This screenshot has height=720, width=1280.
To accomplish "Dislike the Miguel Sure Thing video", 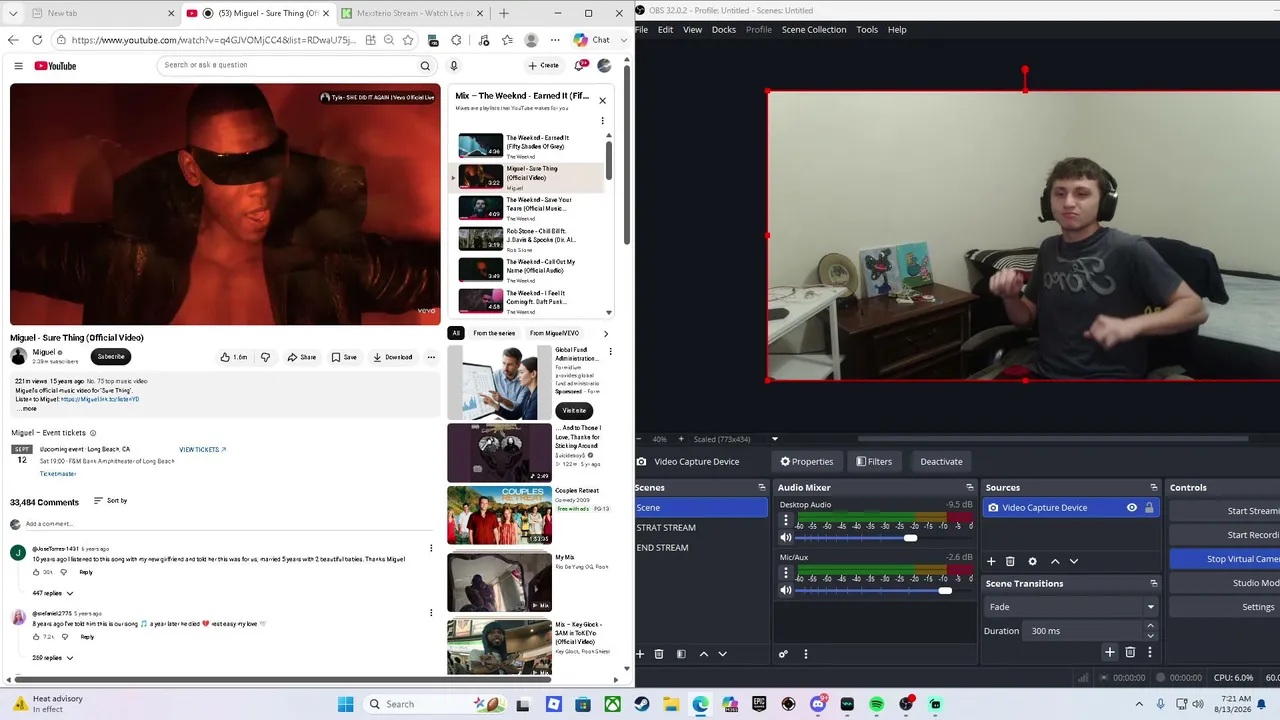I will (265, 357).
